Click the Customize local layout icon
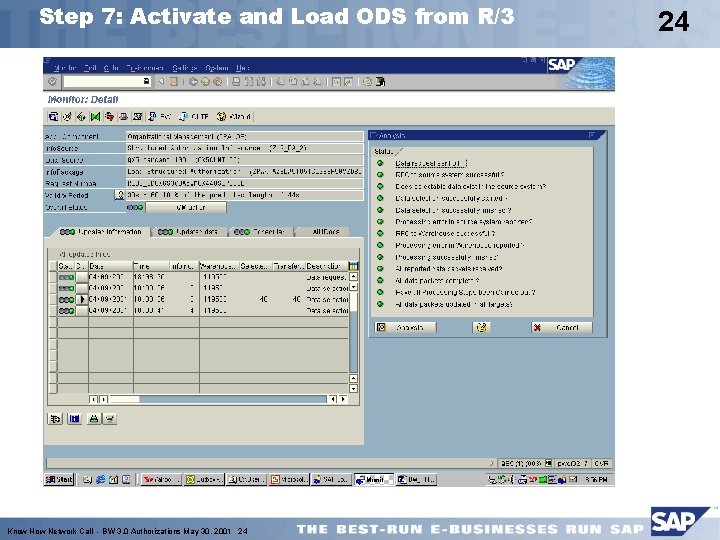The width and height of the screenshot is (720, 540). click(380, 82)
